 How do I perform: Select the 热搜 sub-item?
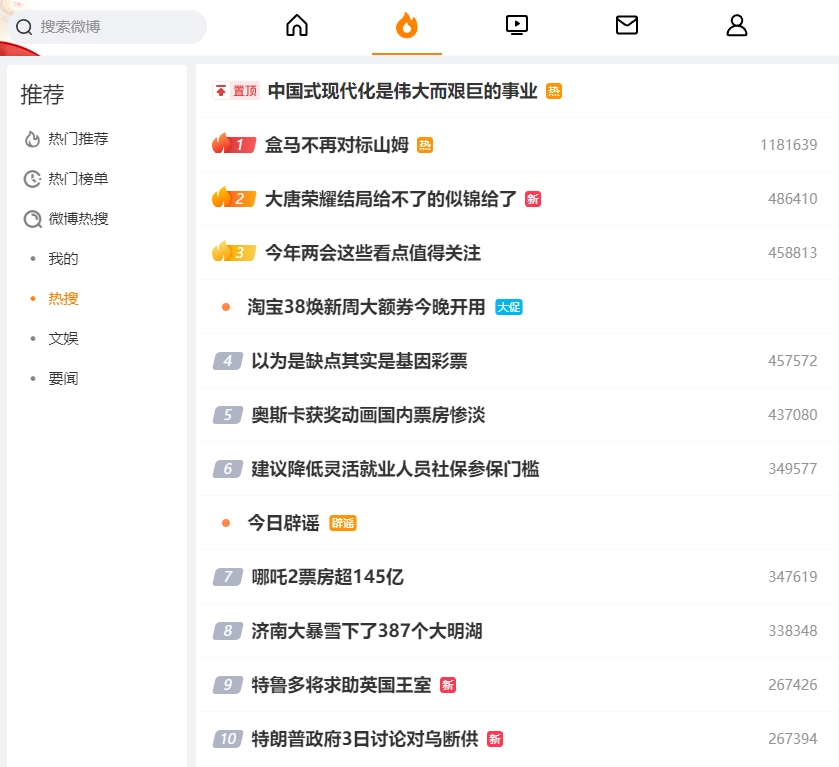pyautogui.click(x=63, y=299)
